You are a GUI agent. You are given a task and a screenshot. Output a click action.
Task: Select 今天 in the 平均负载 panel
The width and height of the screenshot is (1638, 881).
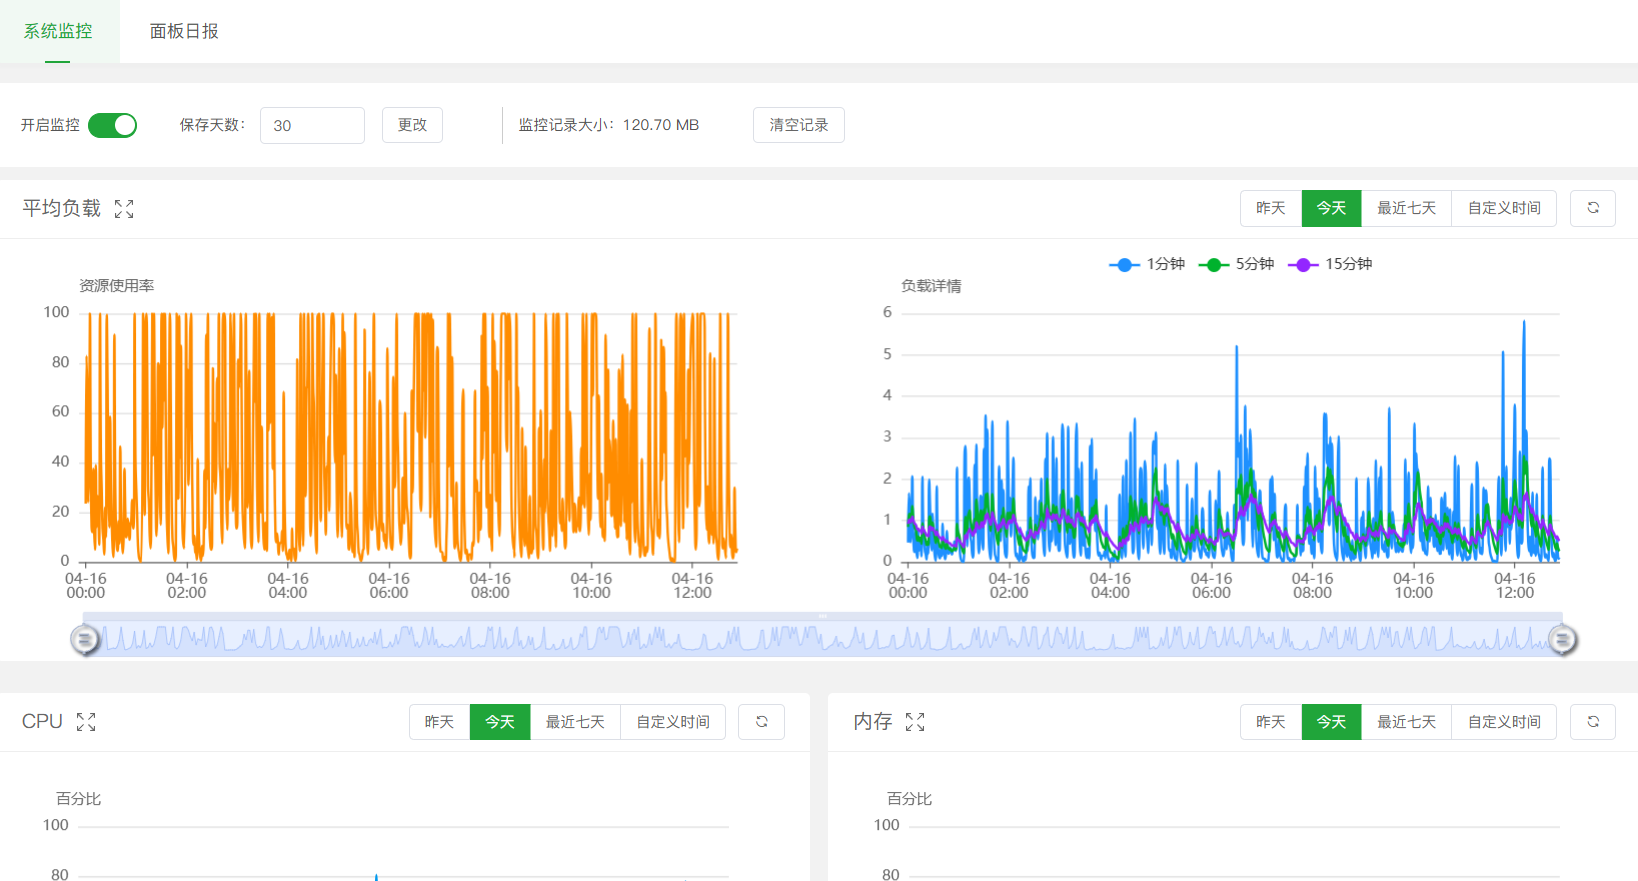pyautogui.click(x=1331, y=208)
